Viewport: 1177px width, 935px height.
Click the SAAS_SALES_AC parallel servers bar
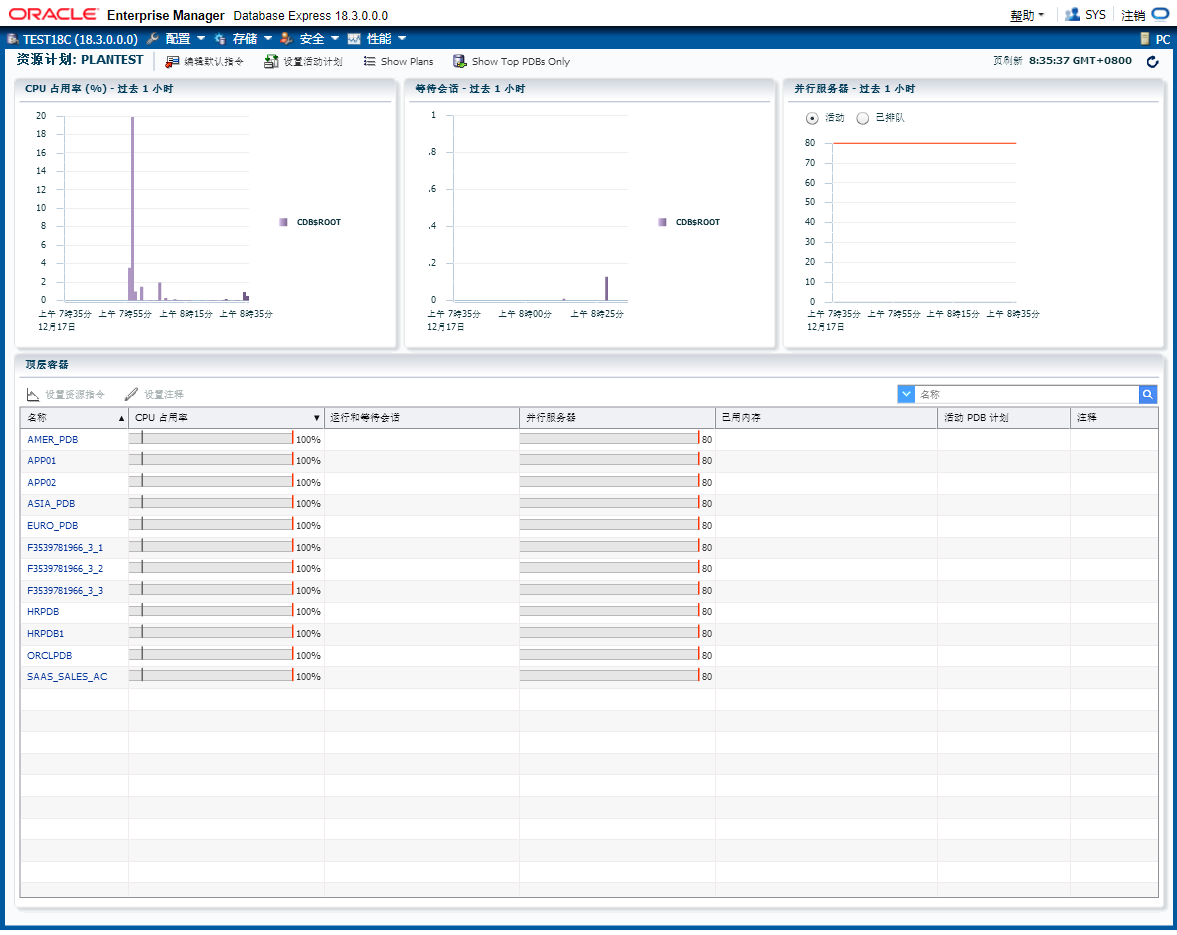610,675
